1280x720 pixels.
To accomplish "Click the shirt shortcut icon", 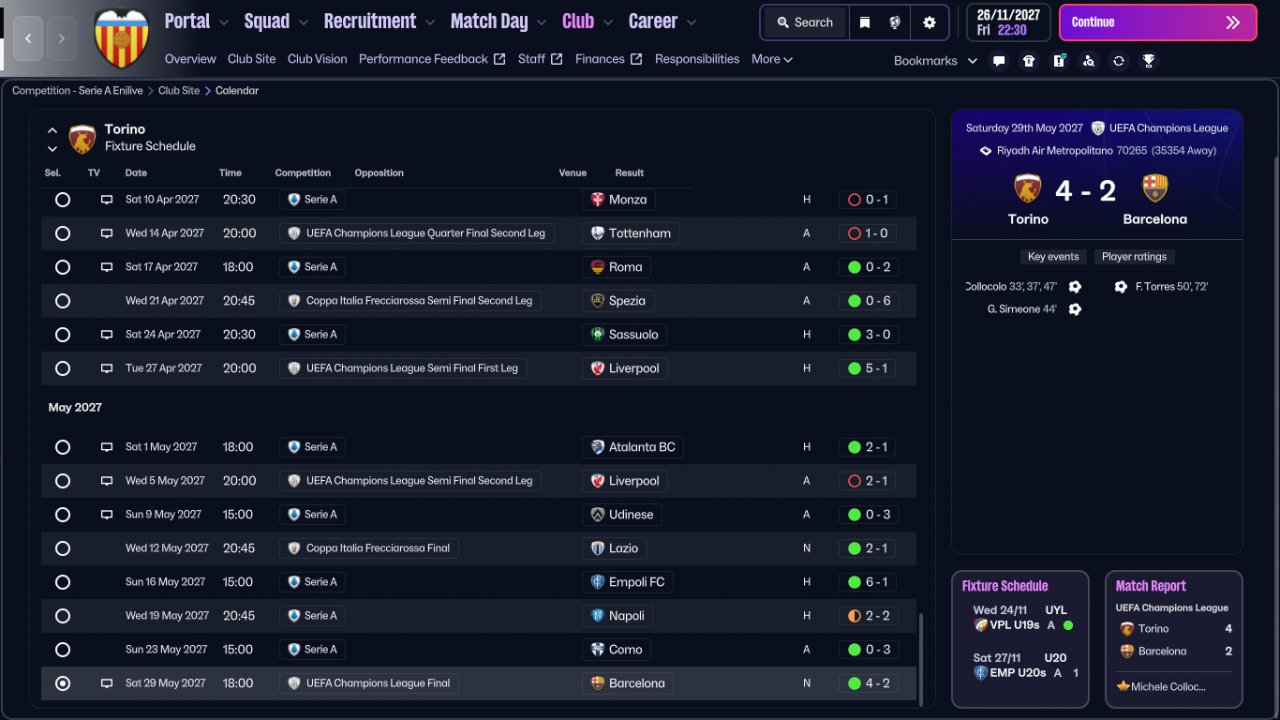I will coord(1029,61).
